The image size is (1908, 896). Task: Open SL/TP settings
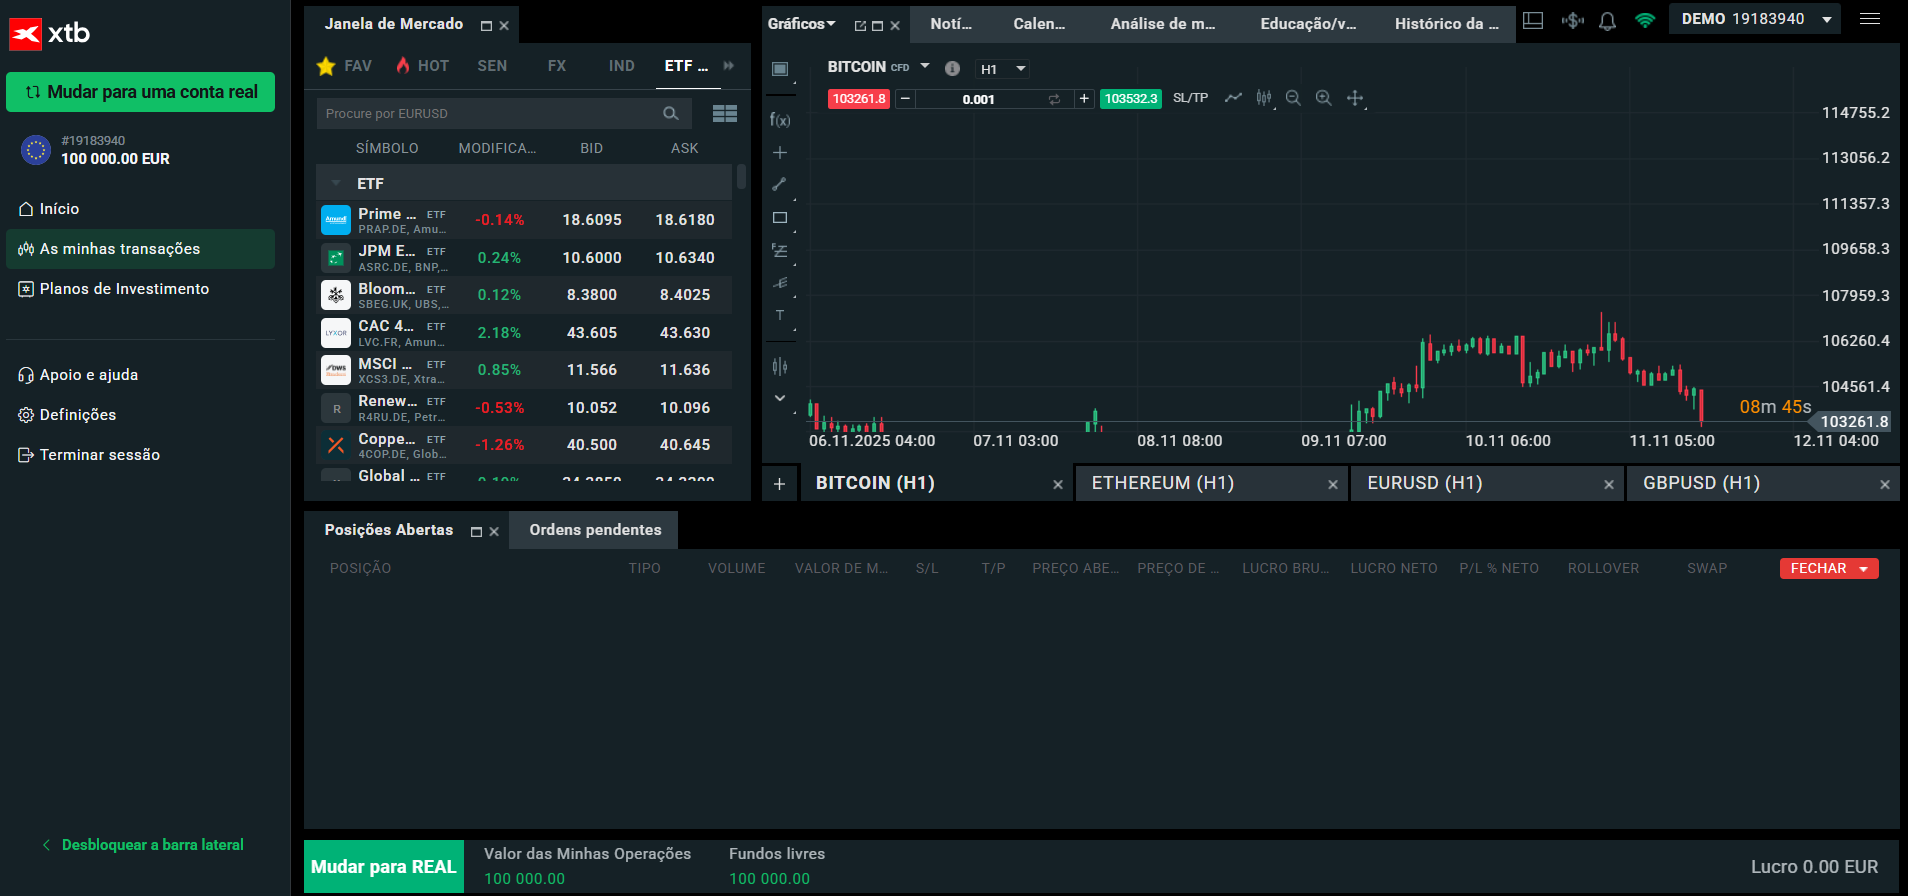[x=1190, y=98]
